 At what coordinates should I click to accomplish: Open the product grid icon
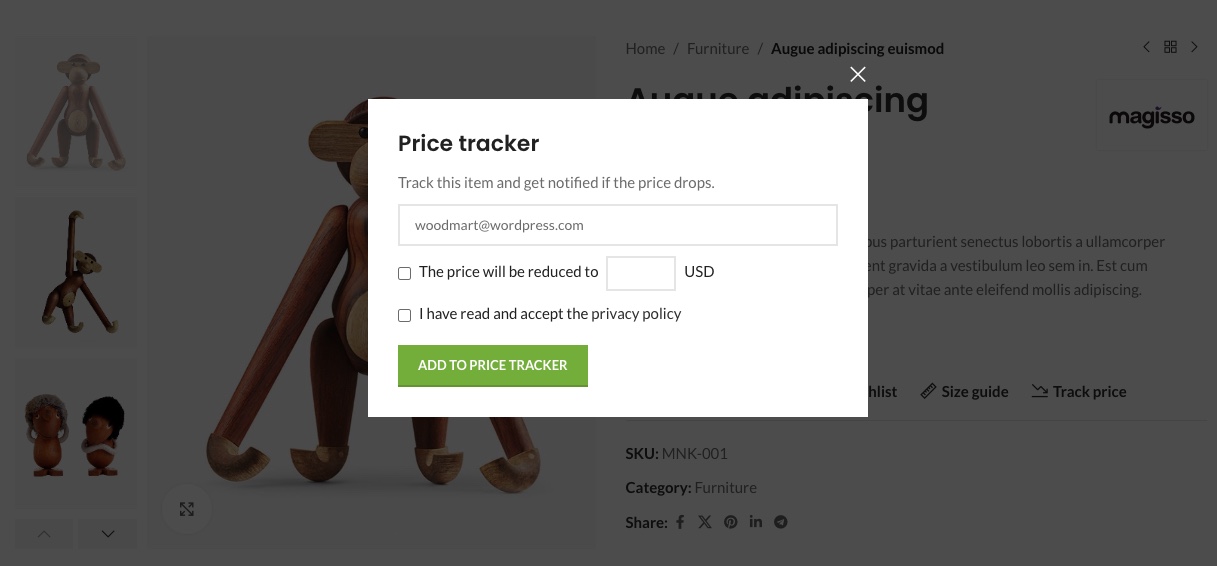[x=1170, y=47]
